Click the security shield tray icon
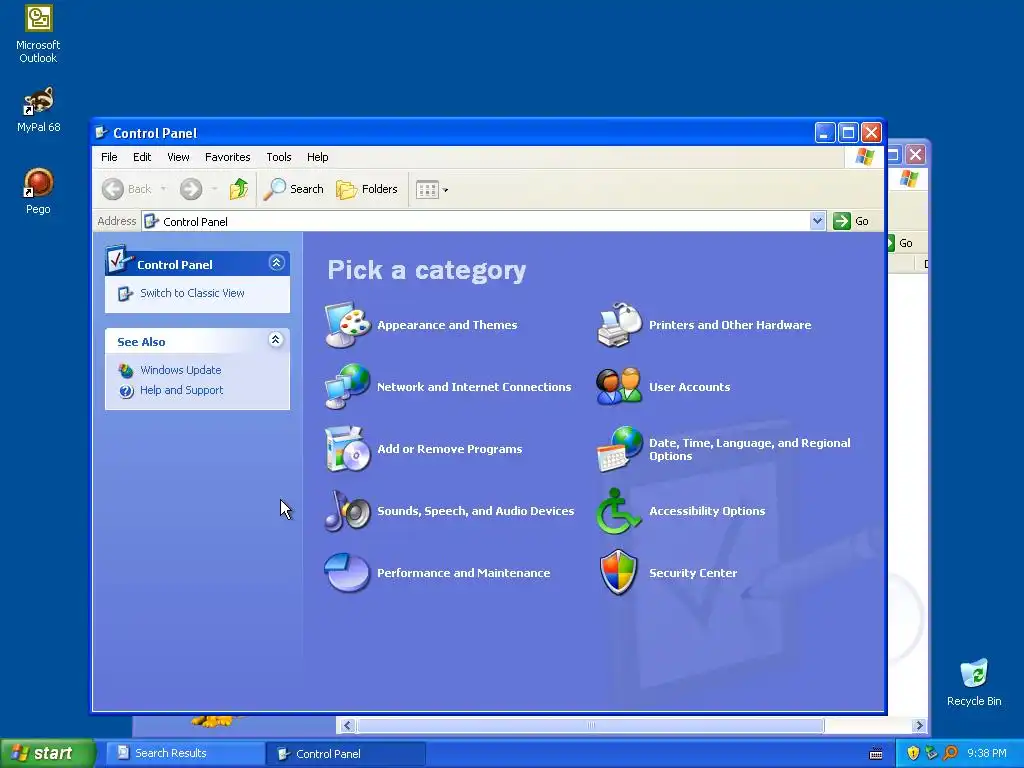The image size is (1024, 768). point(913,753)
